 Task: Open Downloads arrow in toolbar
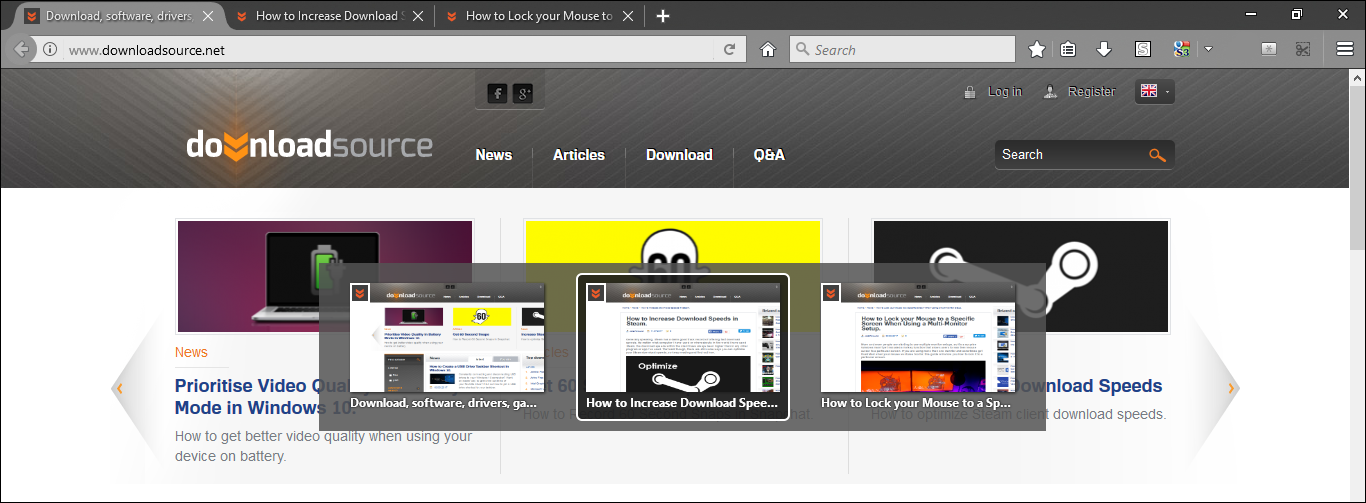coord(1104,49)
